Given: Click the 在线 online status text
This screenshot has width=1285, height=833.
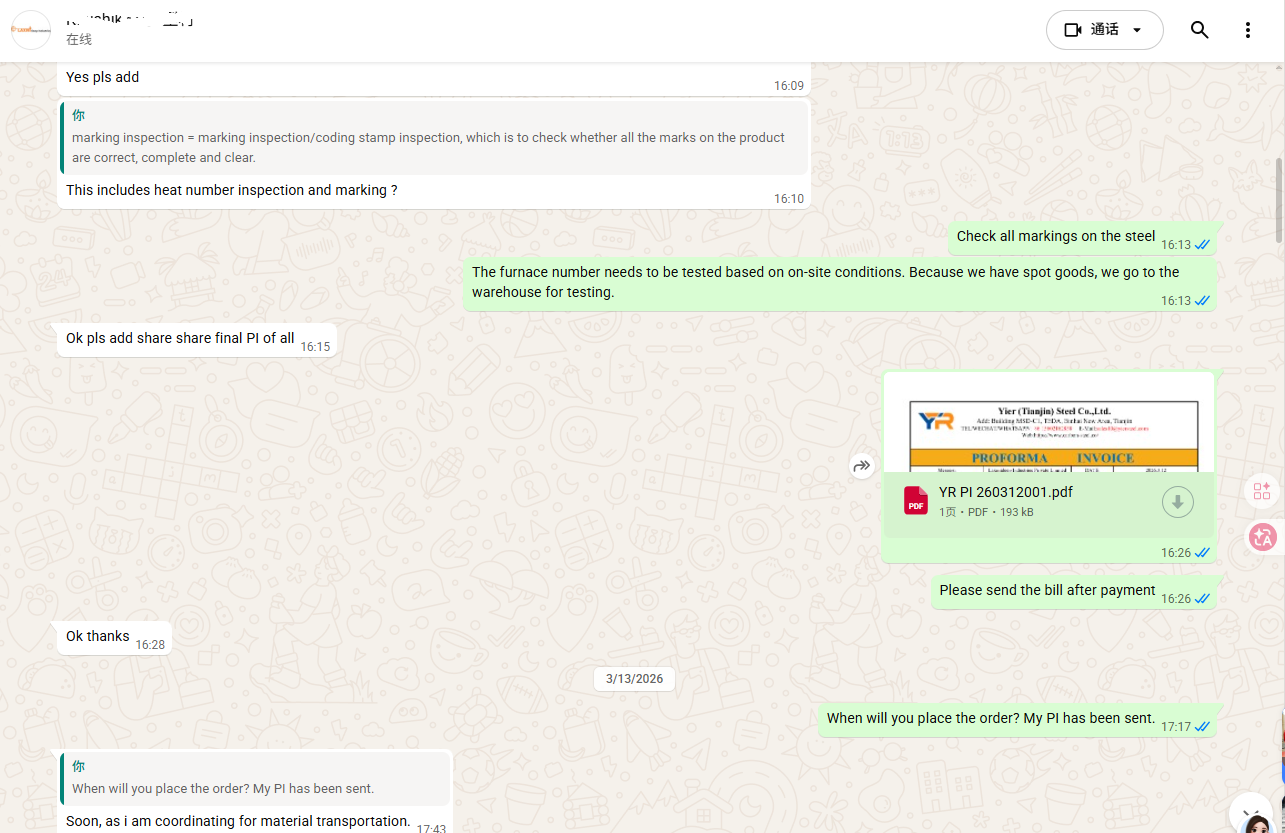Looking at the screenshot, I should coord(79,39).
